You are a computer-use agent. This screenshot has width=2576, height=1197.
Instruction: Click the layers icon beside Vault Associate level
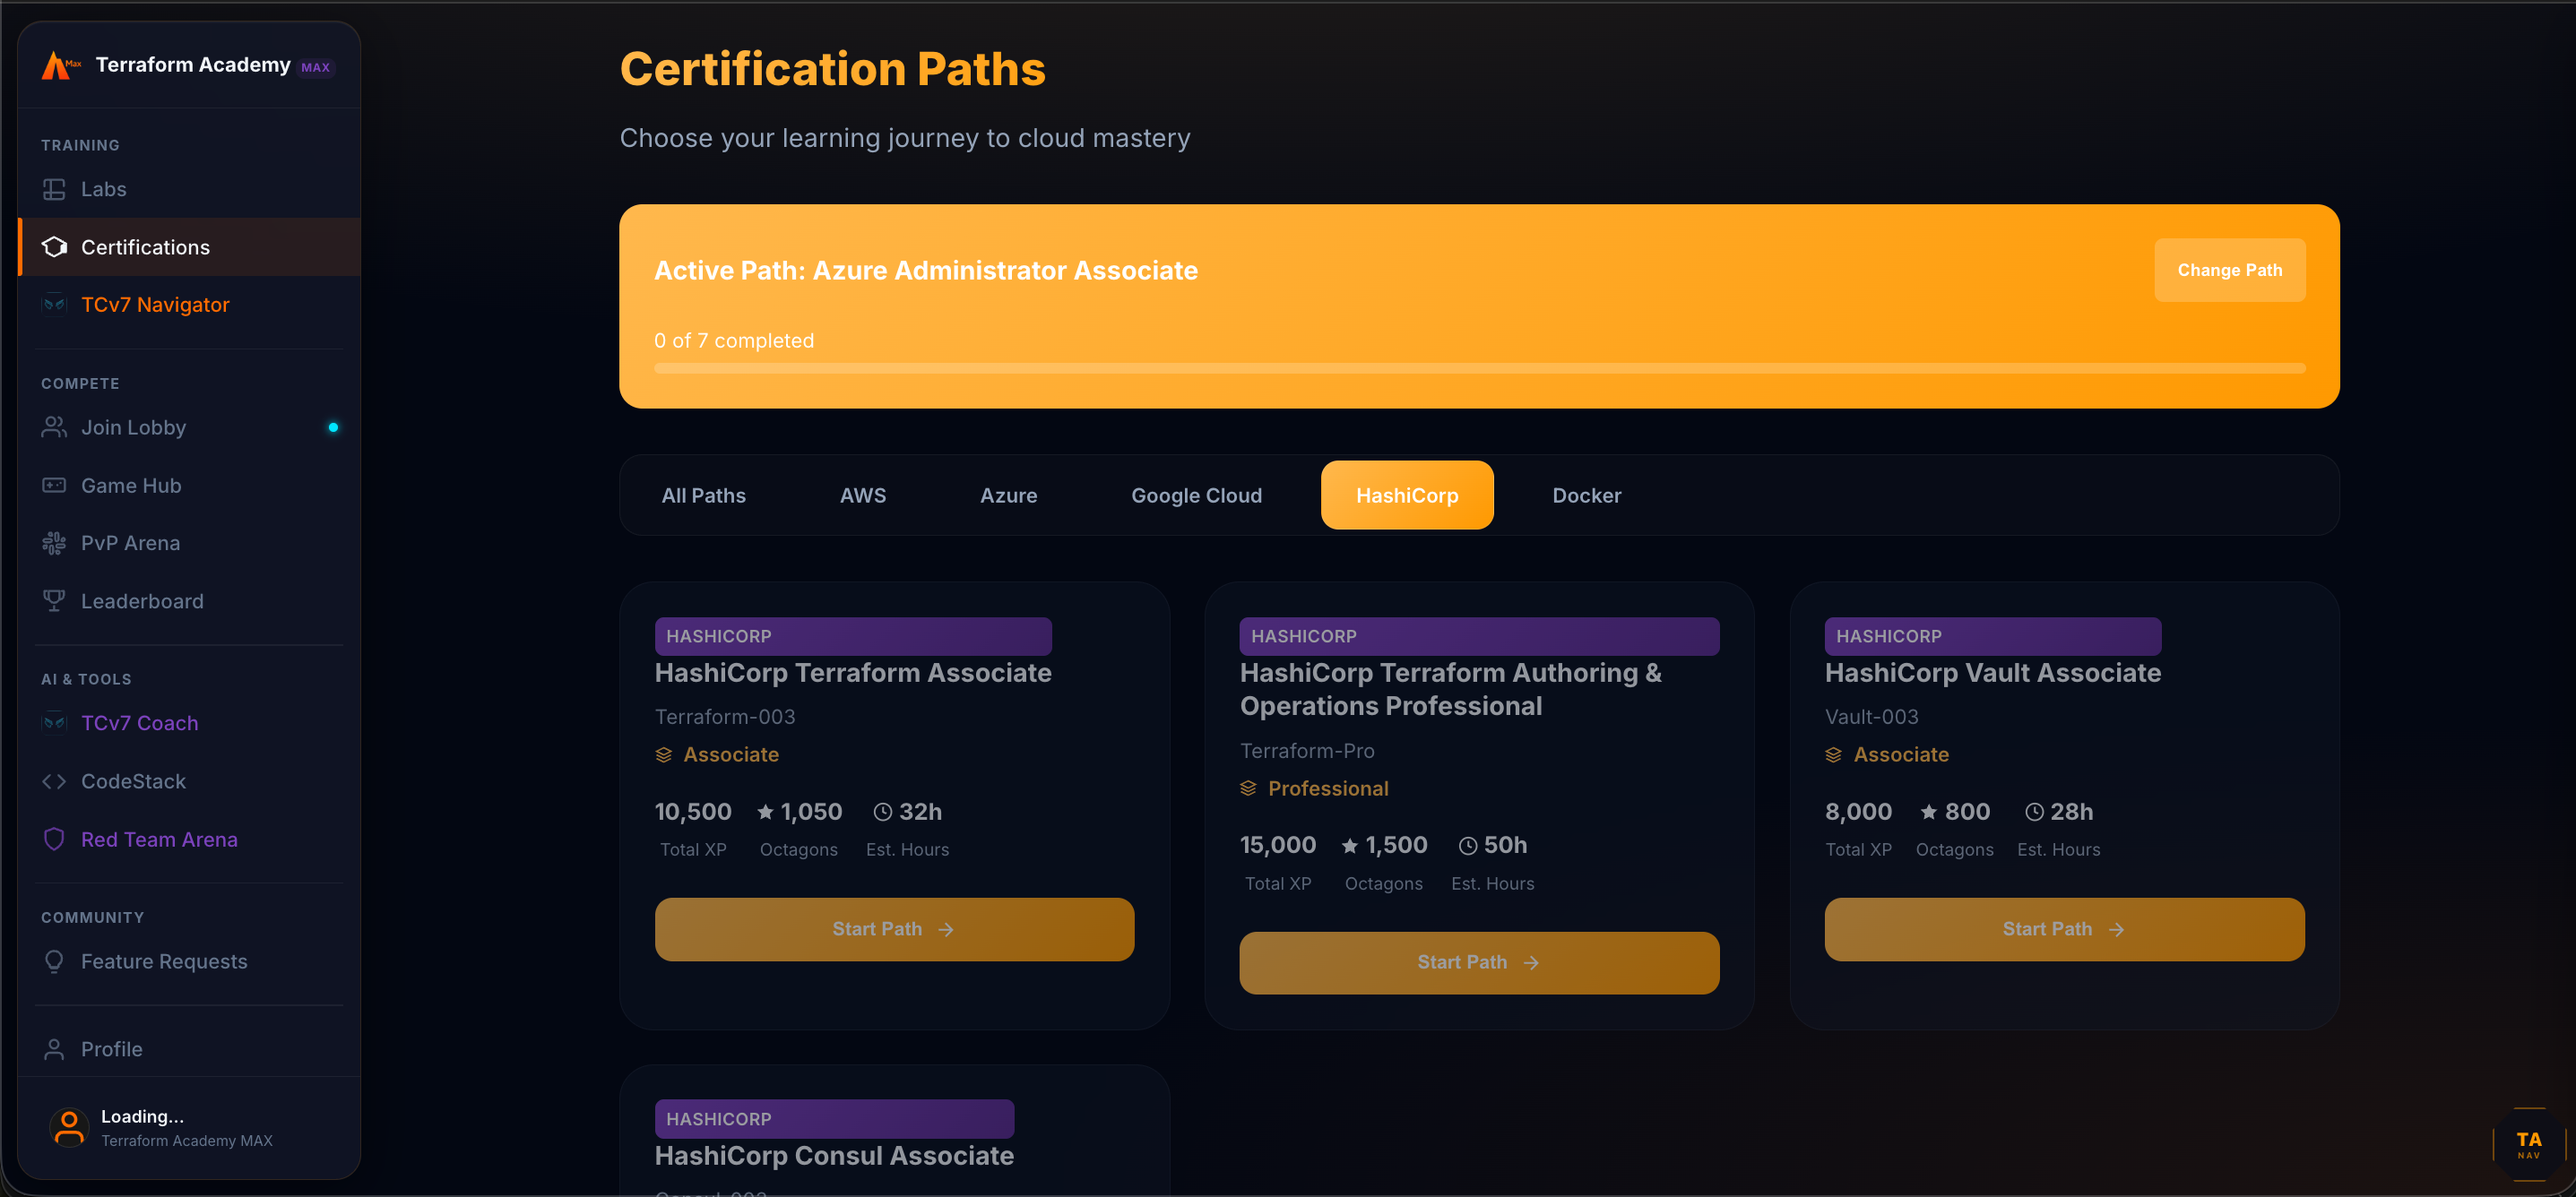coord(1833,755)
